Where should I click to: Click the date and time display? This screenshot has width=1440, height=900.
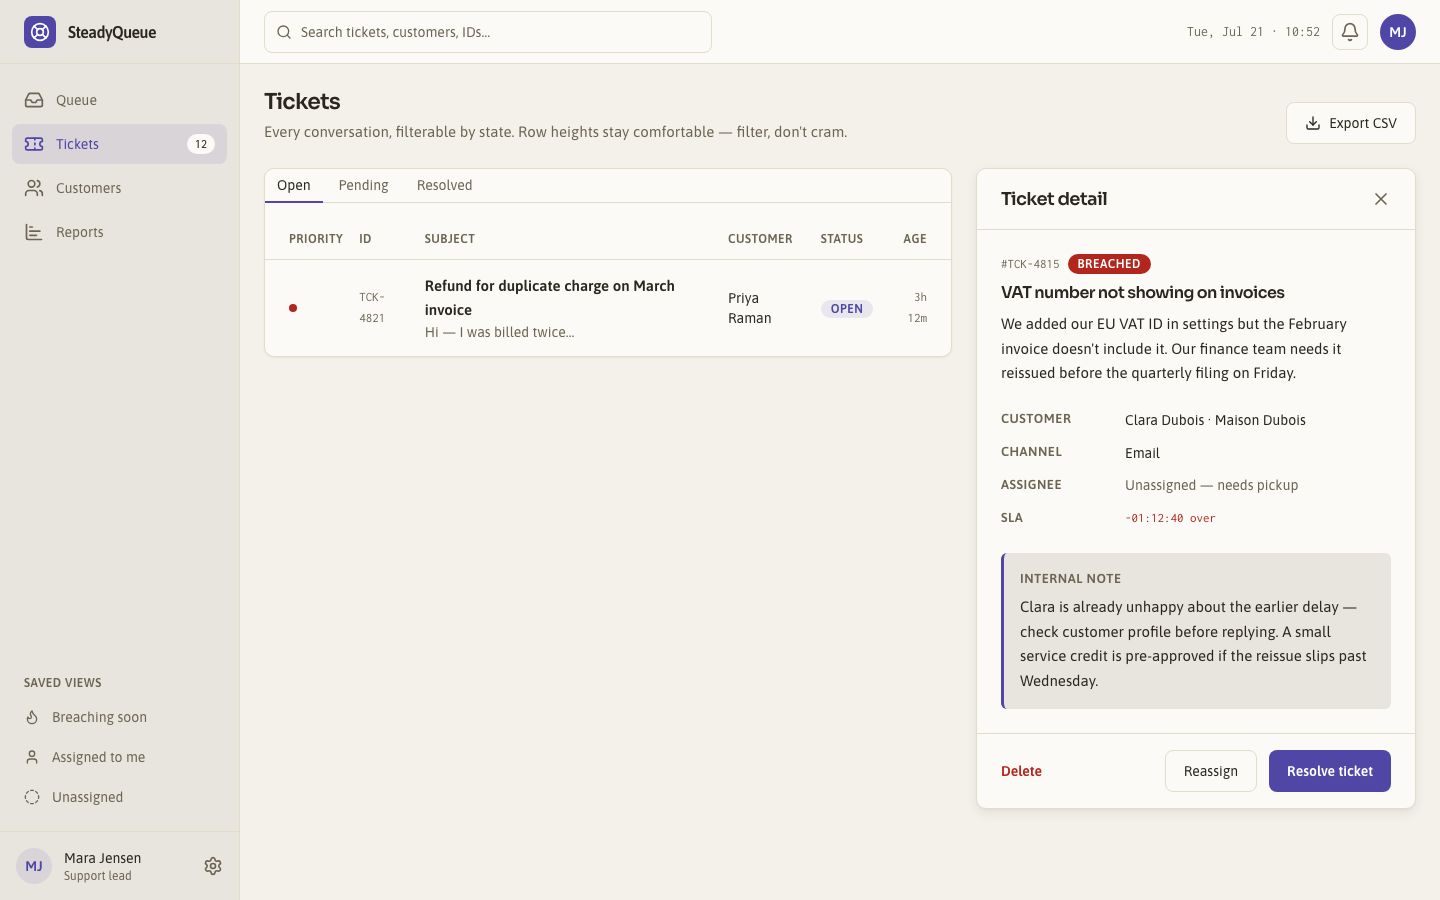click(x=1253, y=32)
